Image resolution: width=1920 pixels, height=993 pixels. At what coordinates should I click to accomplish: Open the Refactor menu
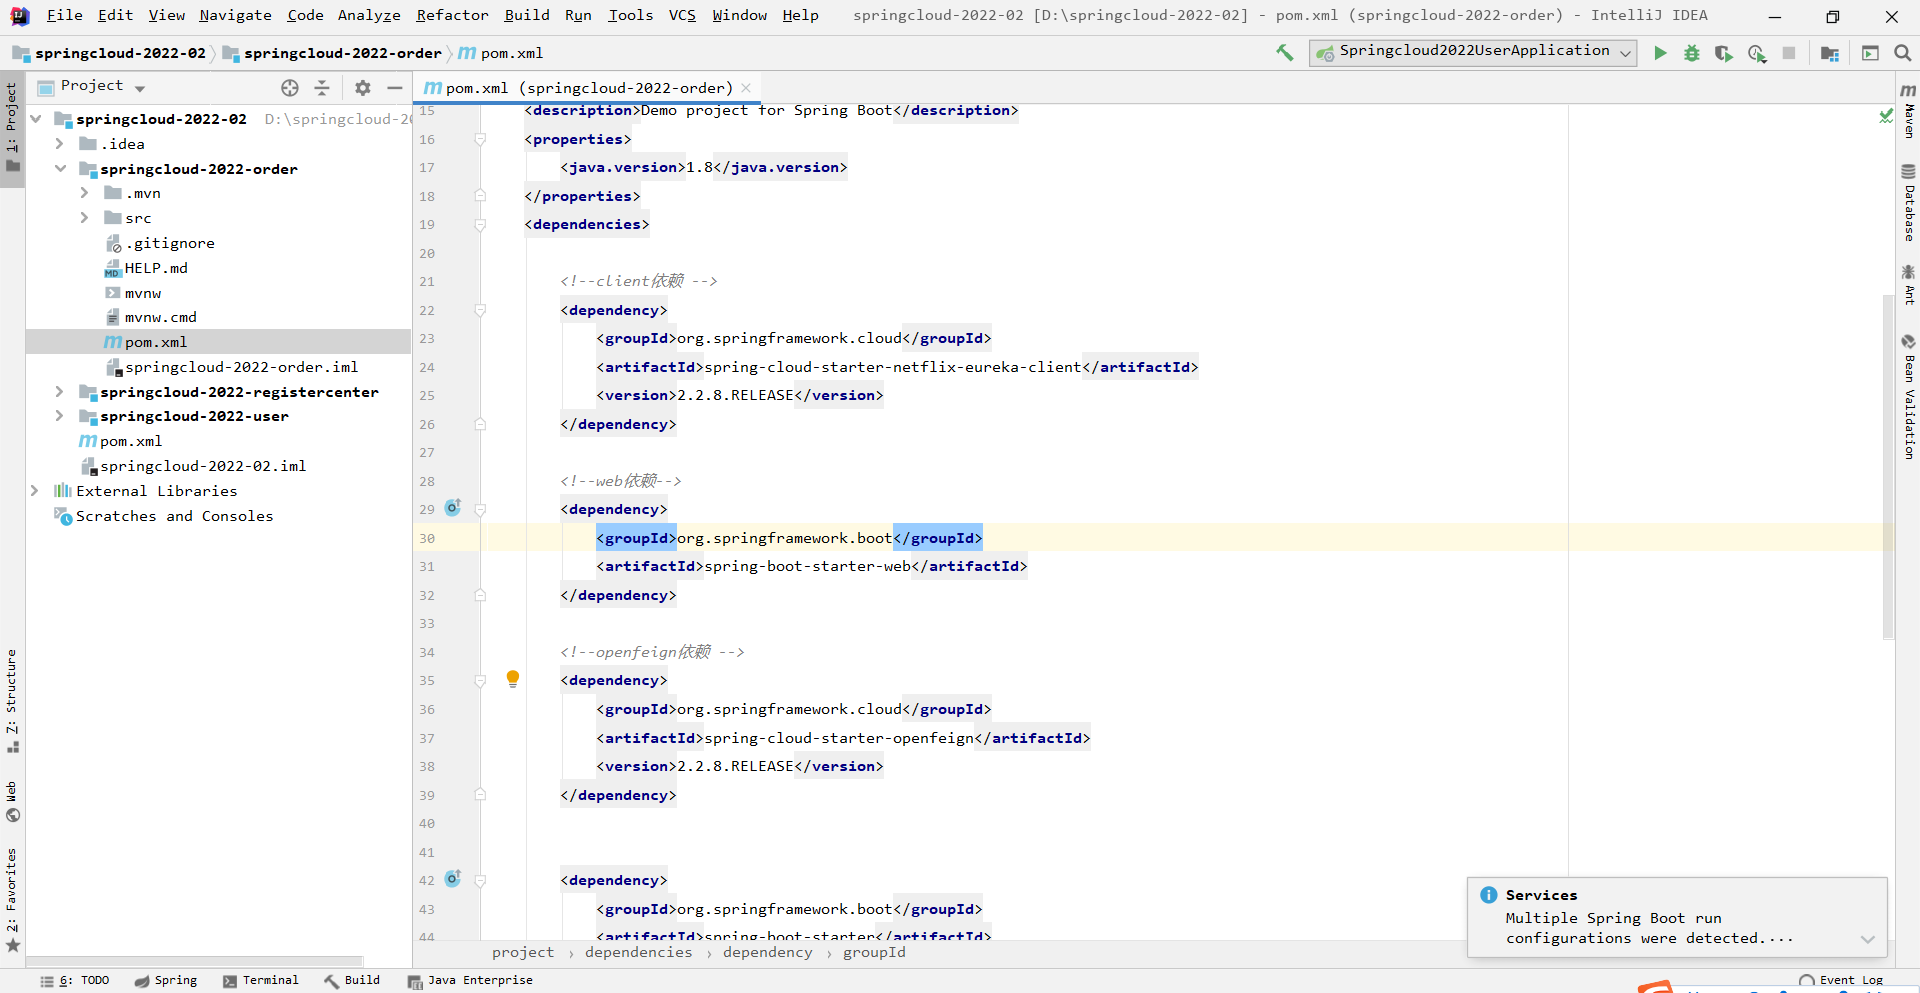point(452,15)
